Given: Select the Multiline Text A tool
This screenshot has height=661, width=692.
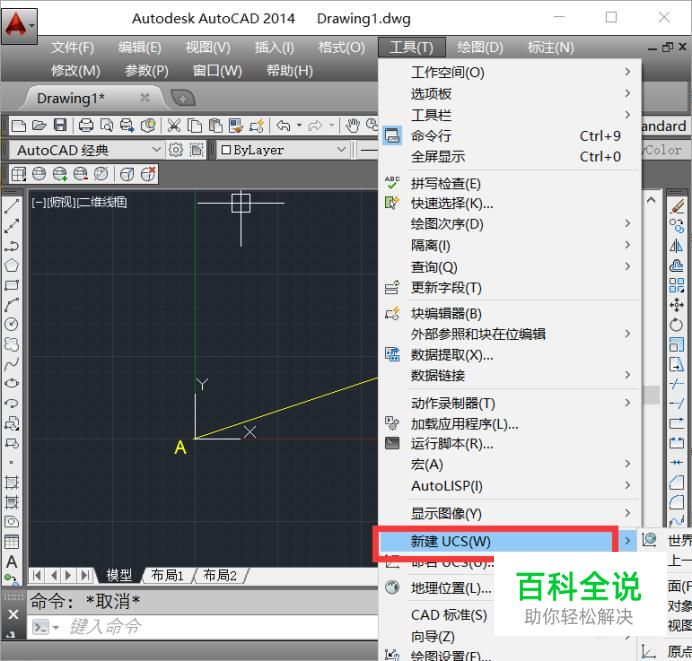Looking at the screenshot, I should 11,562.
